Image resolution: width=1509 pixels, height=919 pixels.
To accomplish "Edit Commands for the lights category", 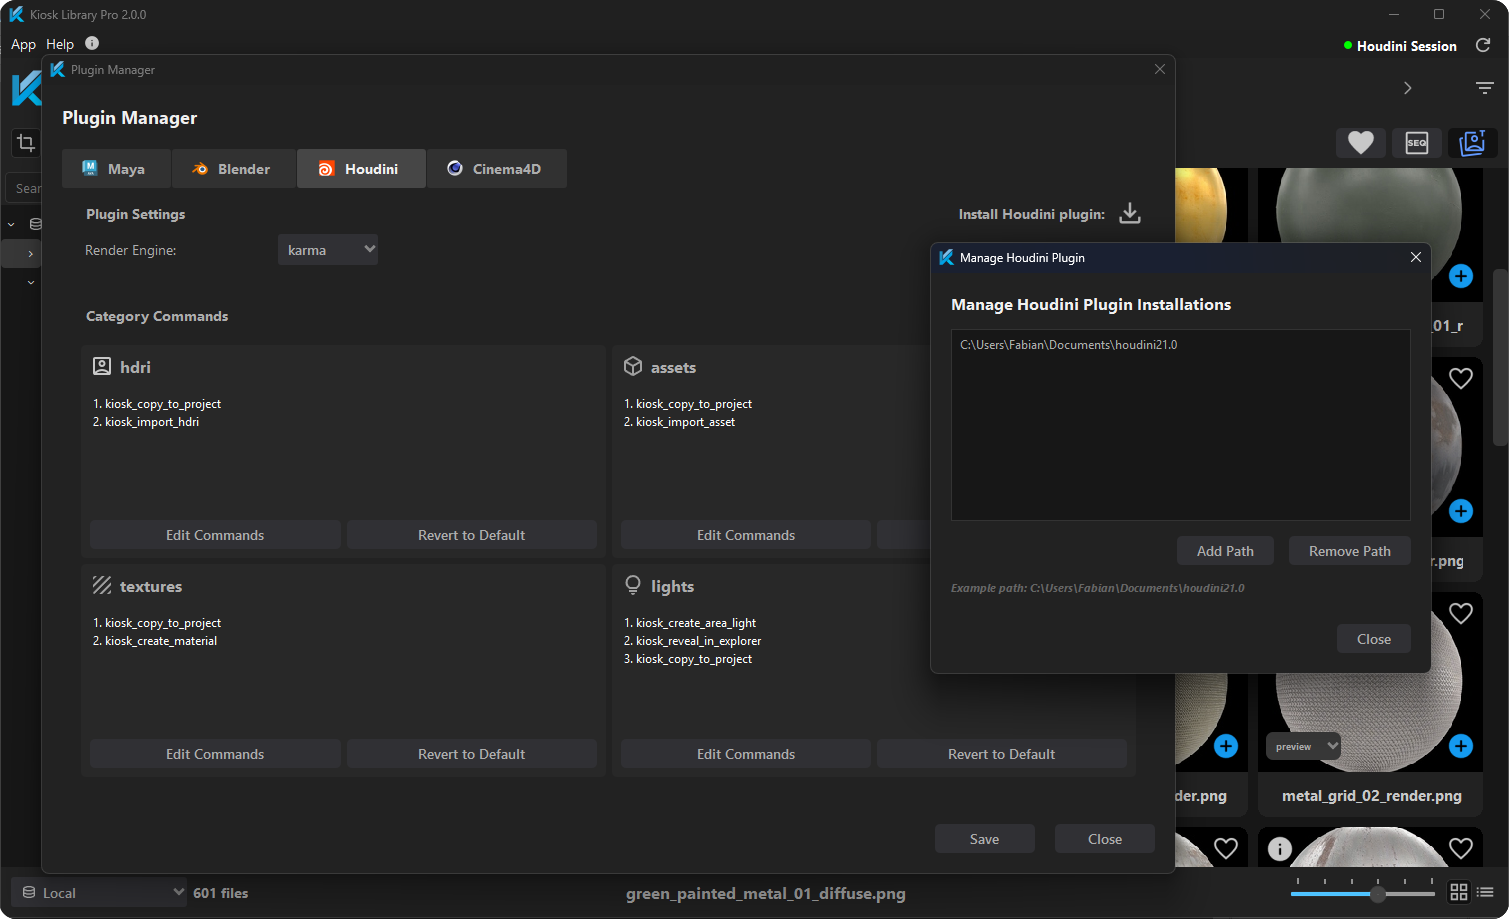I will tap(745, 753).
